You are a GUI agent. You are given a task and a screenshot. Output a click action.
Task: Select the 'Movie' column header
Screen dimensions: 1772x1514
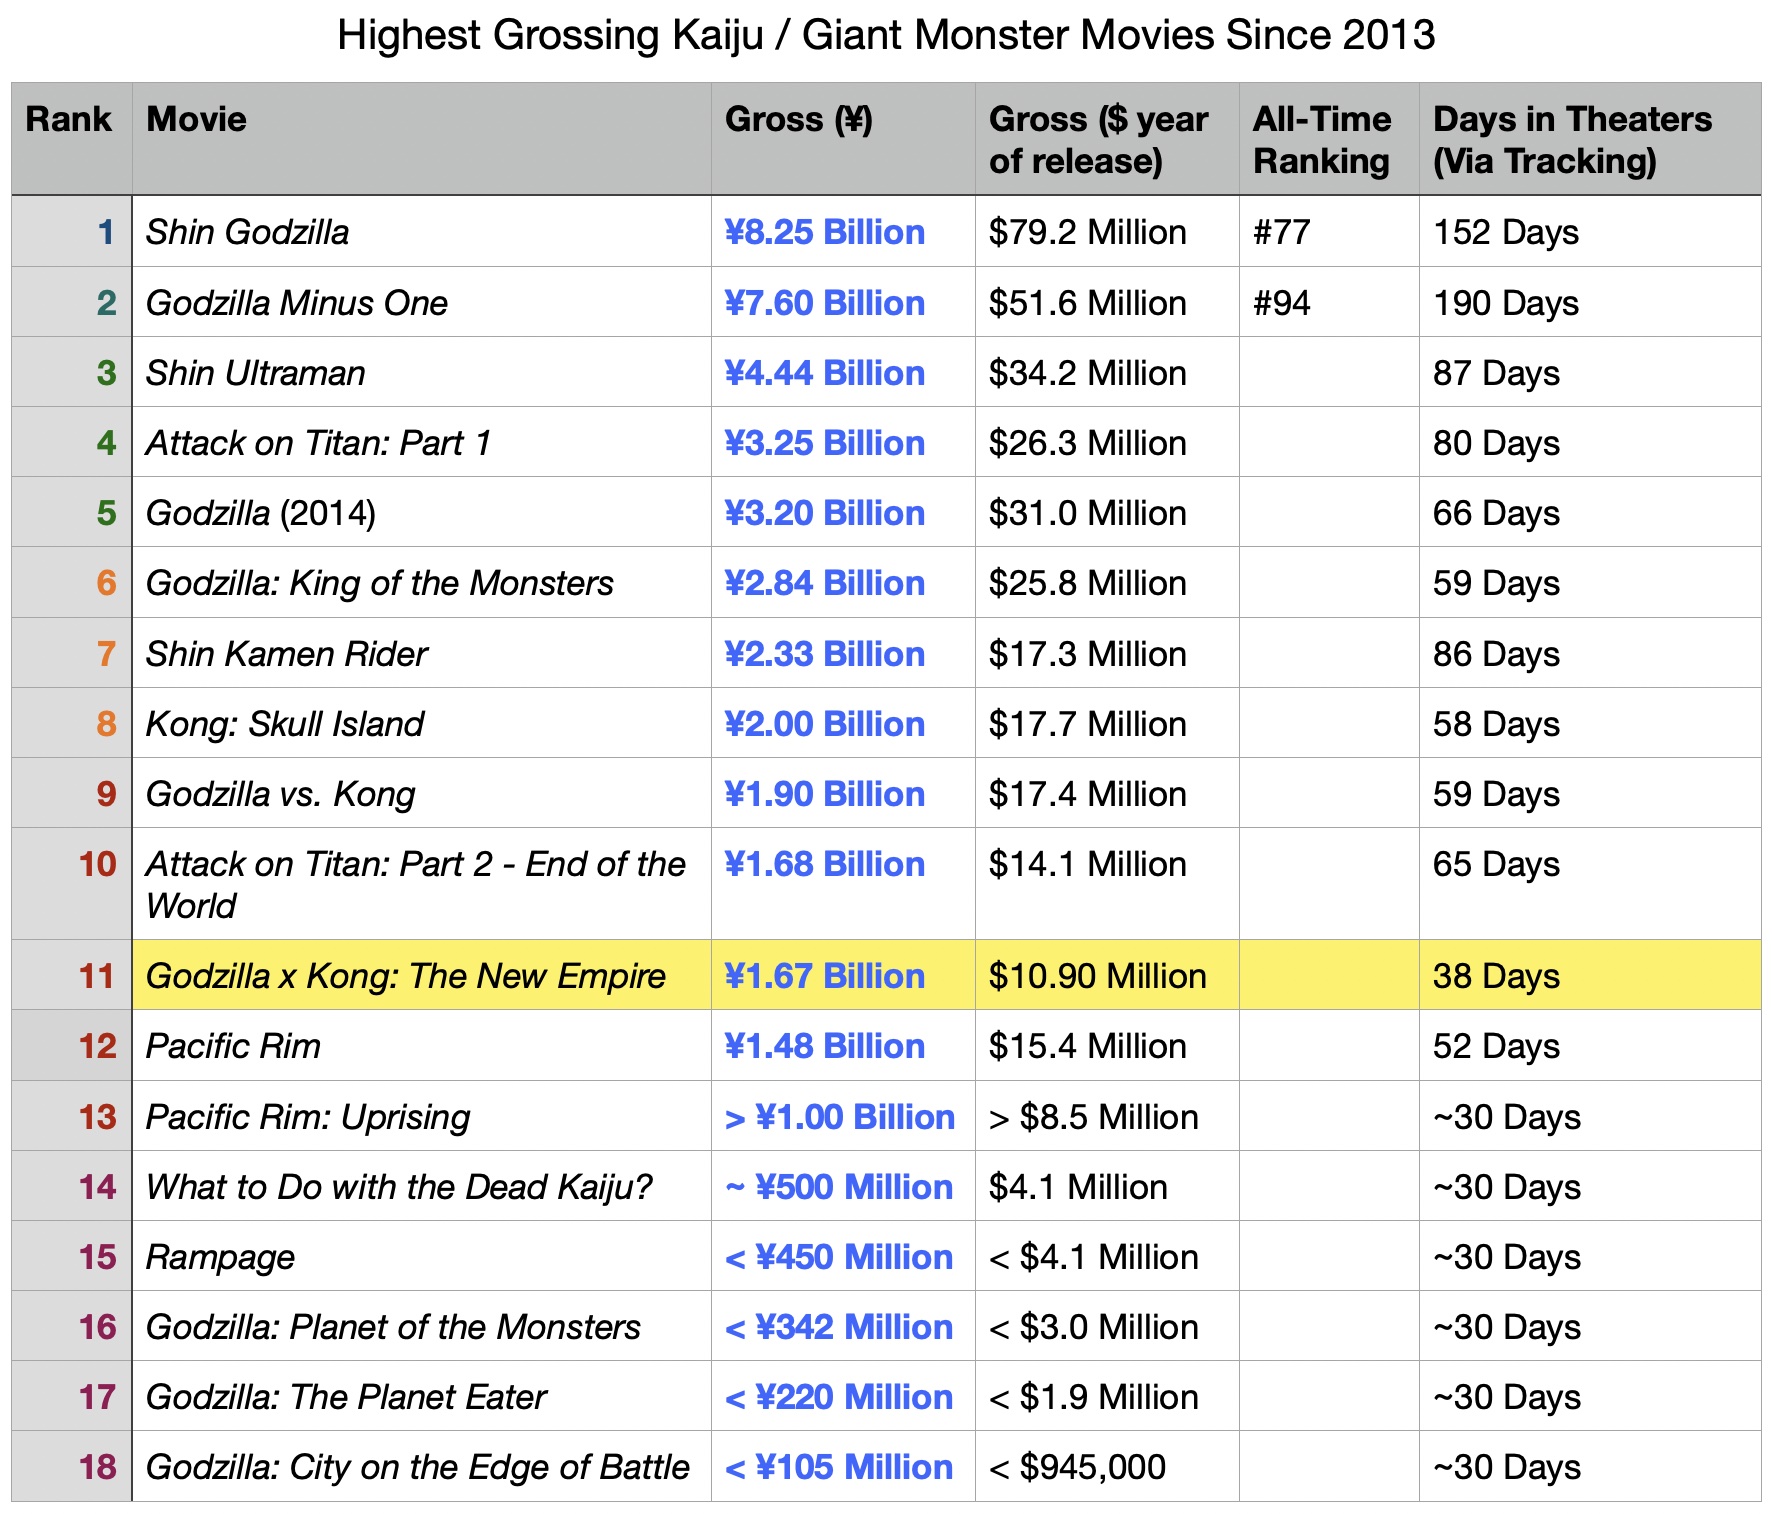[x=421, y=139]
